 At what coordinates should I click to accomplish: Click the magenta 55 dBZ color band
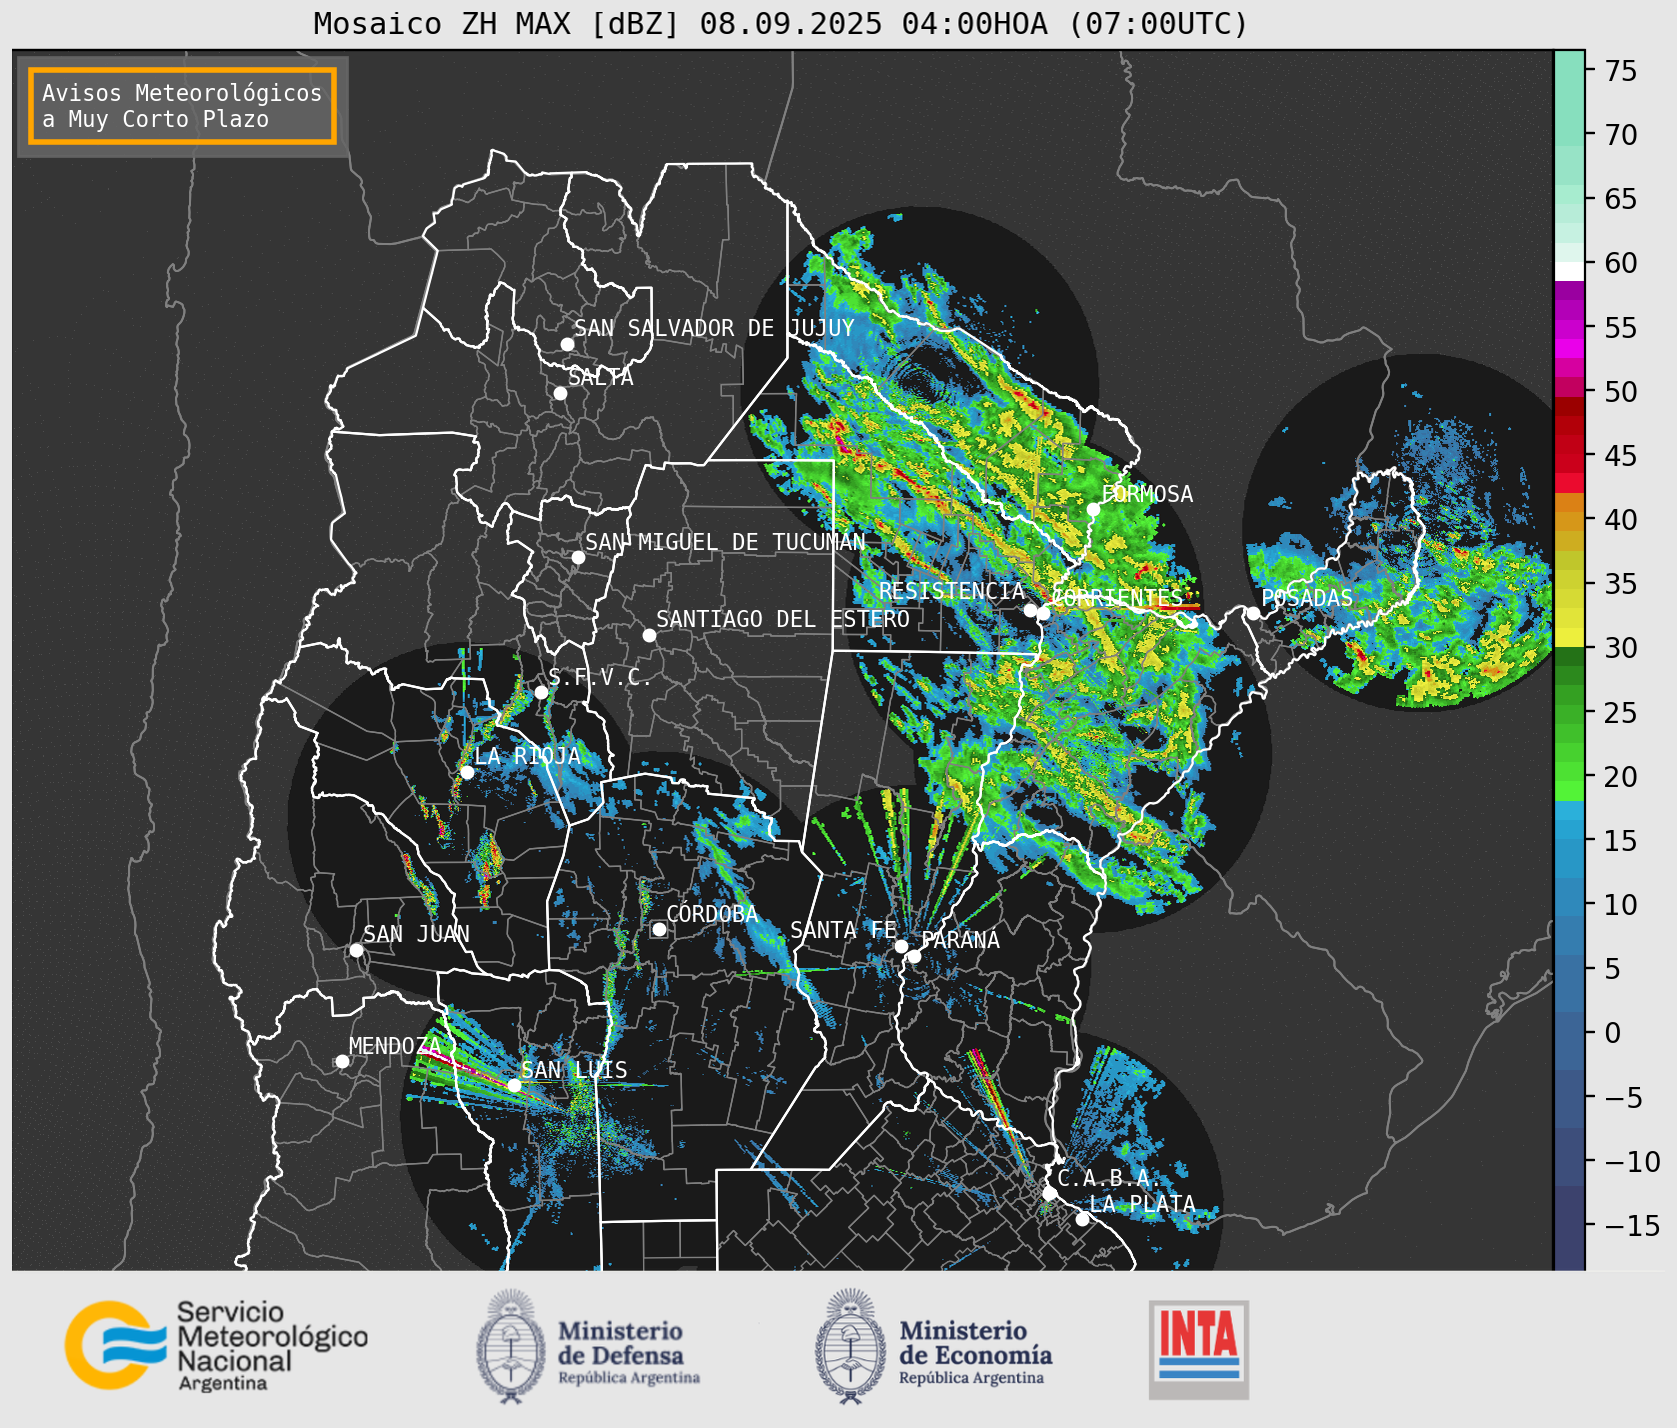(1569, 329)
